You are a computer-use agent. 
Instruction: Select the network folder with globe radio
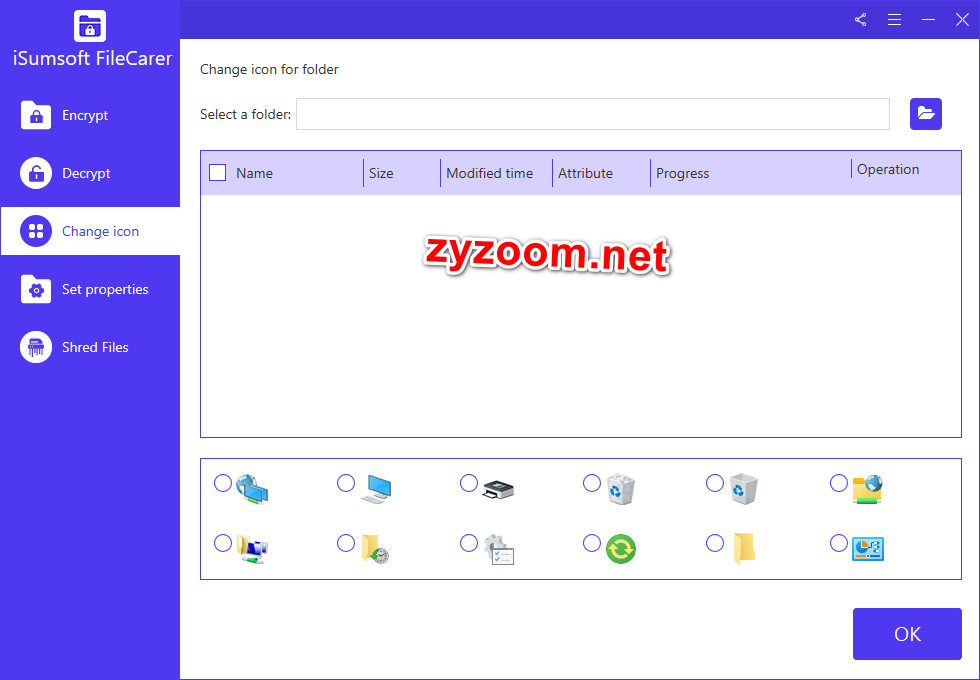839,483
